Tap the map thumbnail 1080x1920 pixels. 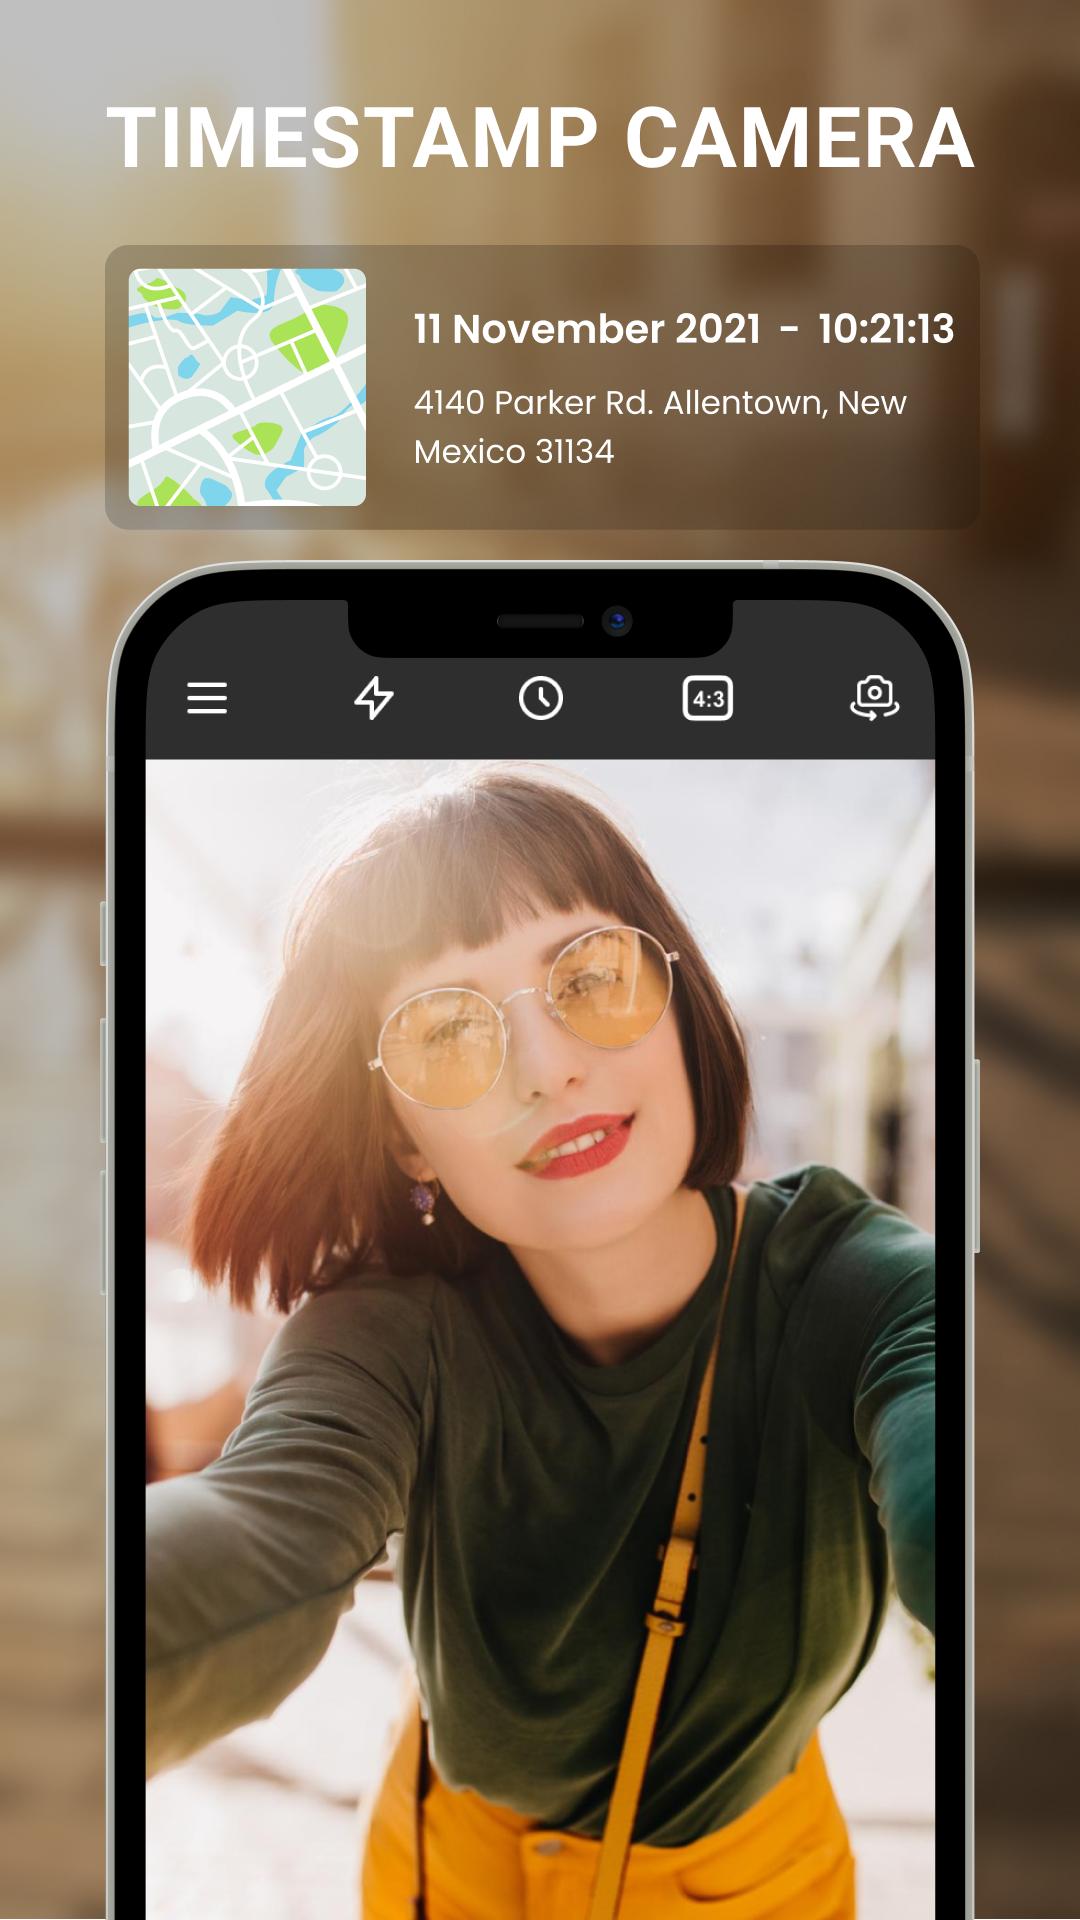247,387
